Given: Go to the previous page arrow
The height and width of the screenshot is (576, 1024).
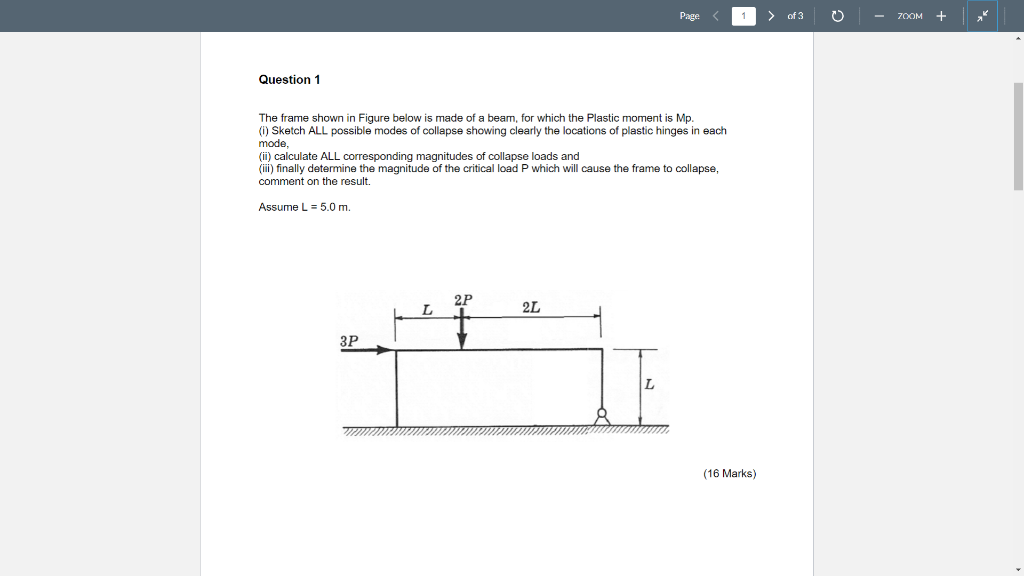Looking at the screenshot, I should tap(716, 16).
